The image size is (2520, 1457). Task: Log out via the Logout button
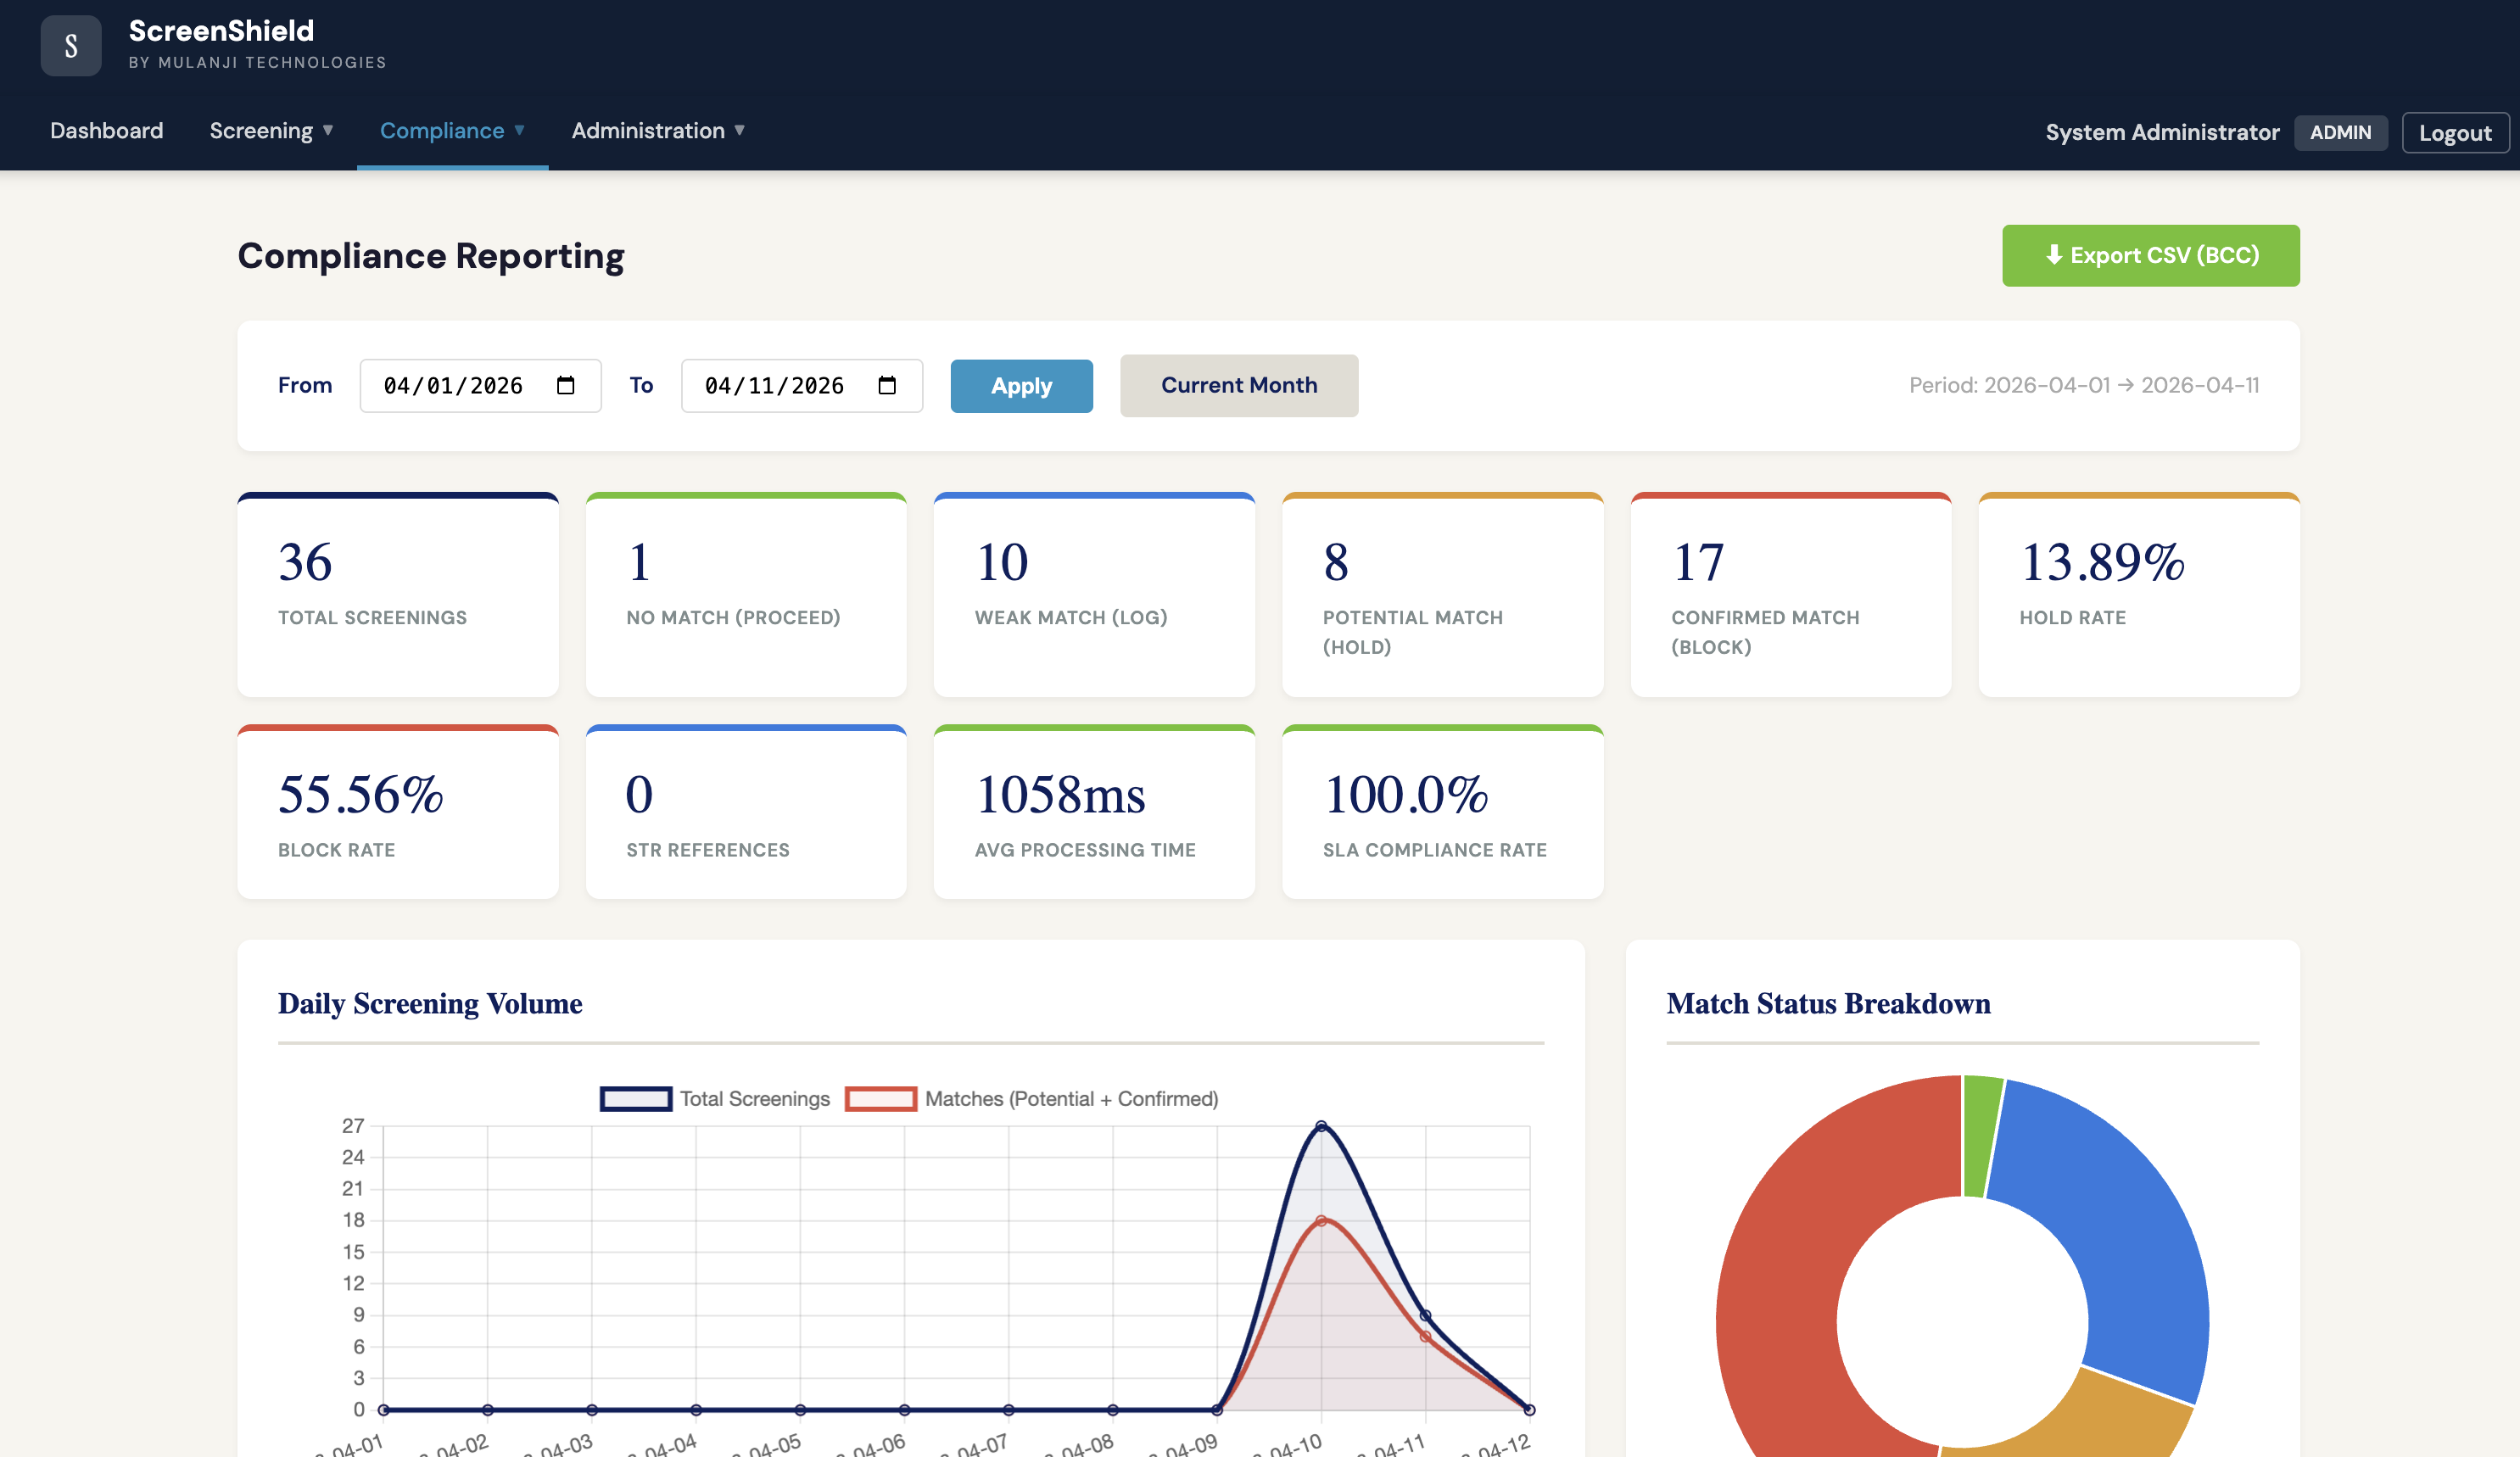[2455, 132]
